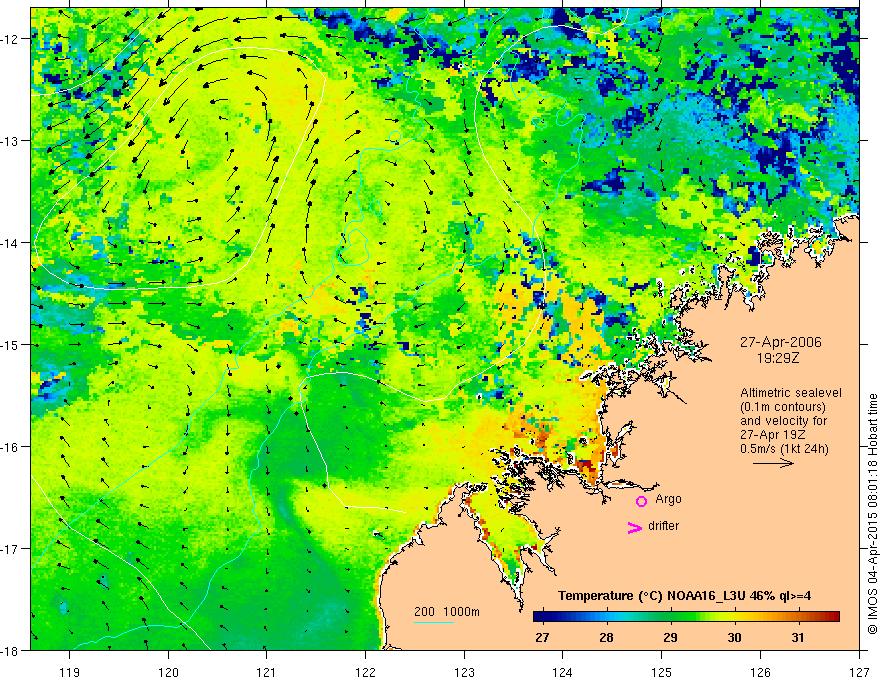Click the latitude axis label -18
This screenshot has height=680, width=880.
point(10,651)
